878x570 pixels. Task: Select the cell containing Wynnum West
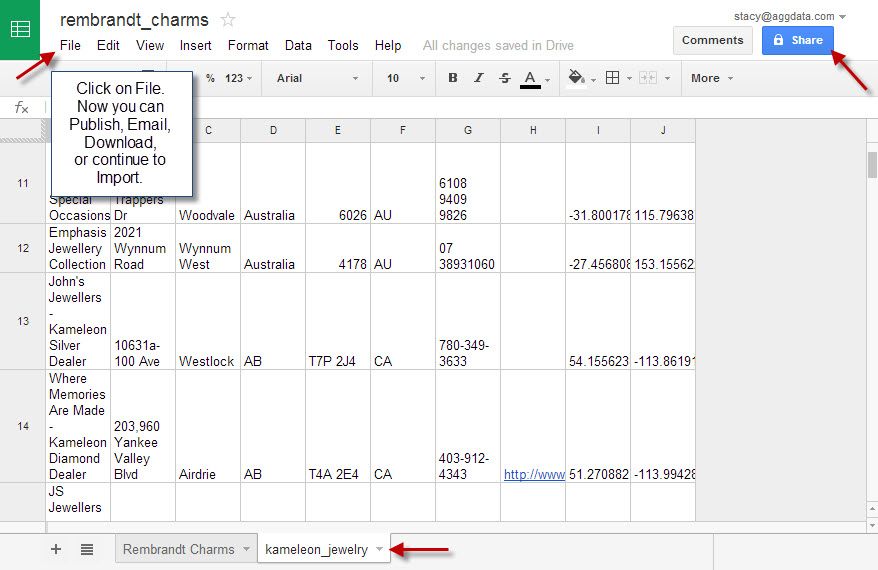click(x=208, y=248)
